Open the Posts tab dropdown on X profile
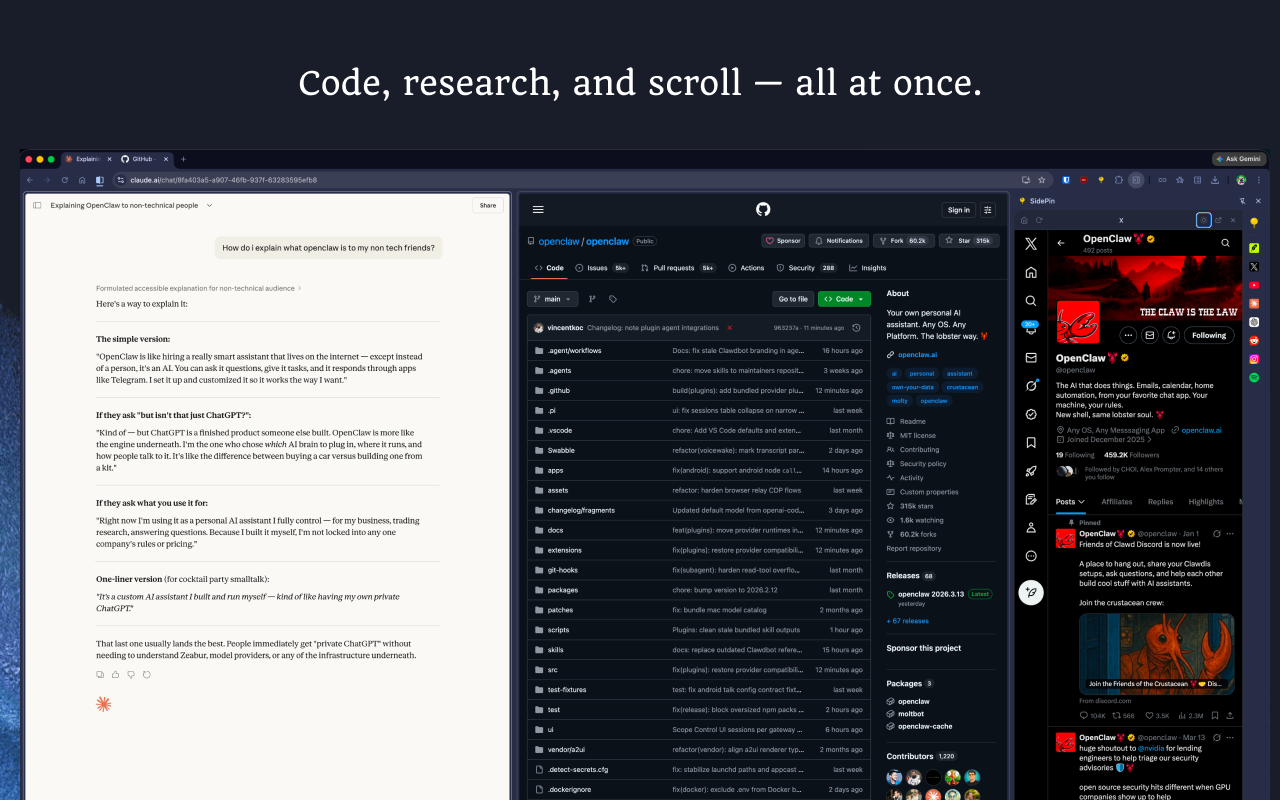 (1070, 502)
